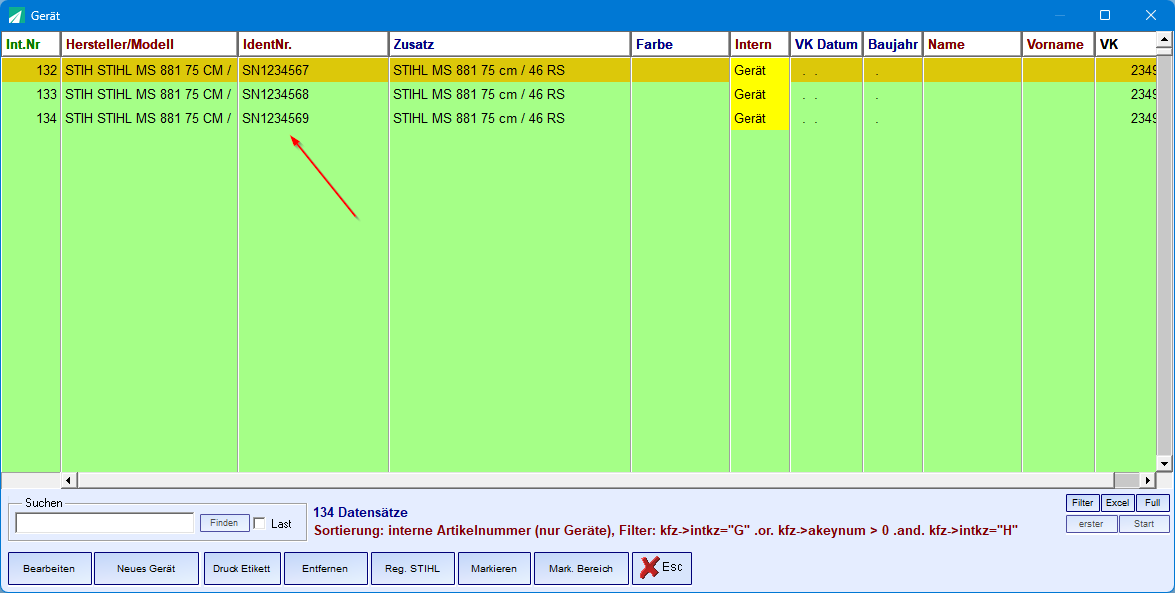The image size is (1175, 593).
Task: Select cell SN1234569
Action: point(313,118)
